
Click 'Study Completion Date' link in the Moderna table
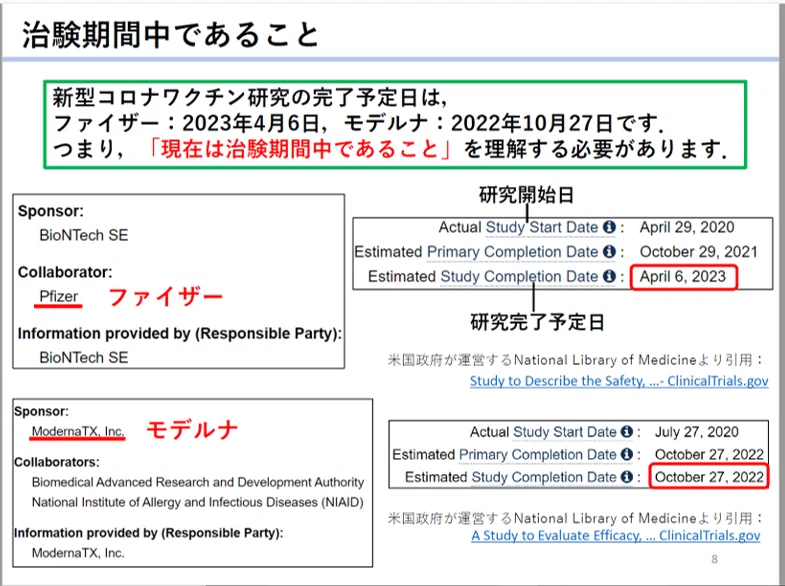pos(544,477)
